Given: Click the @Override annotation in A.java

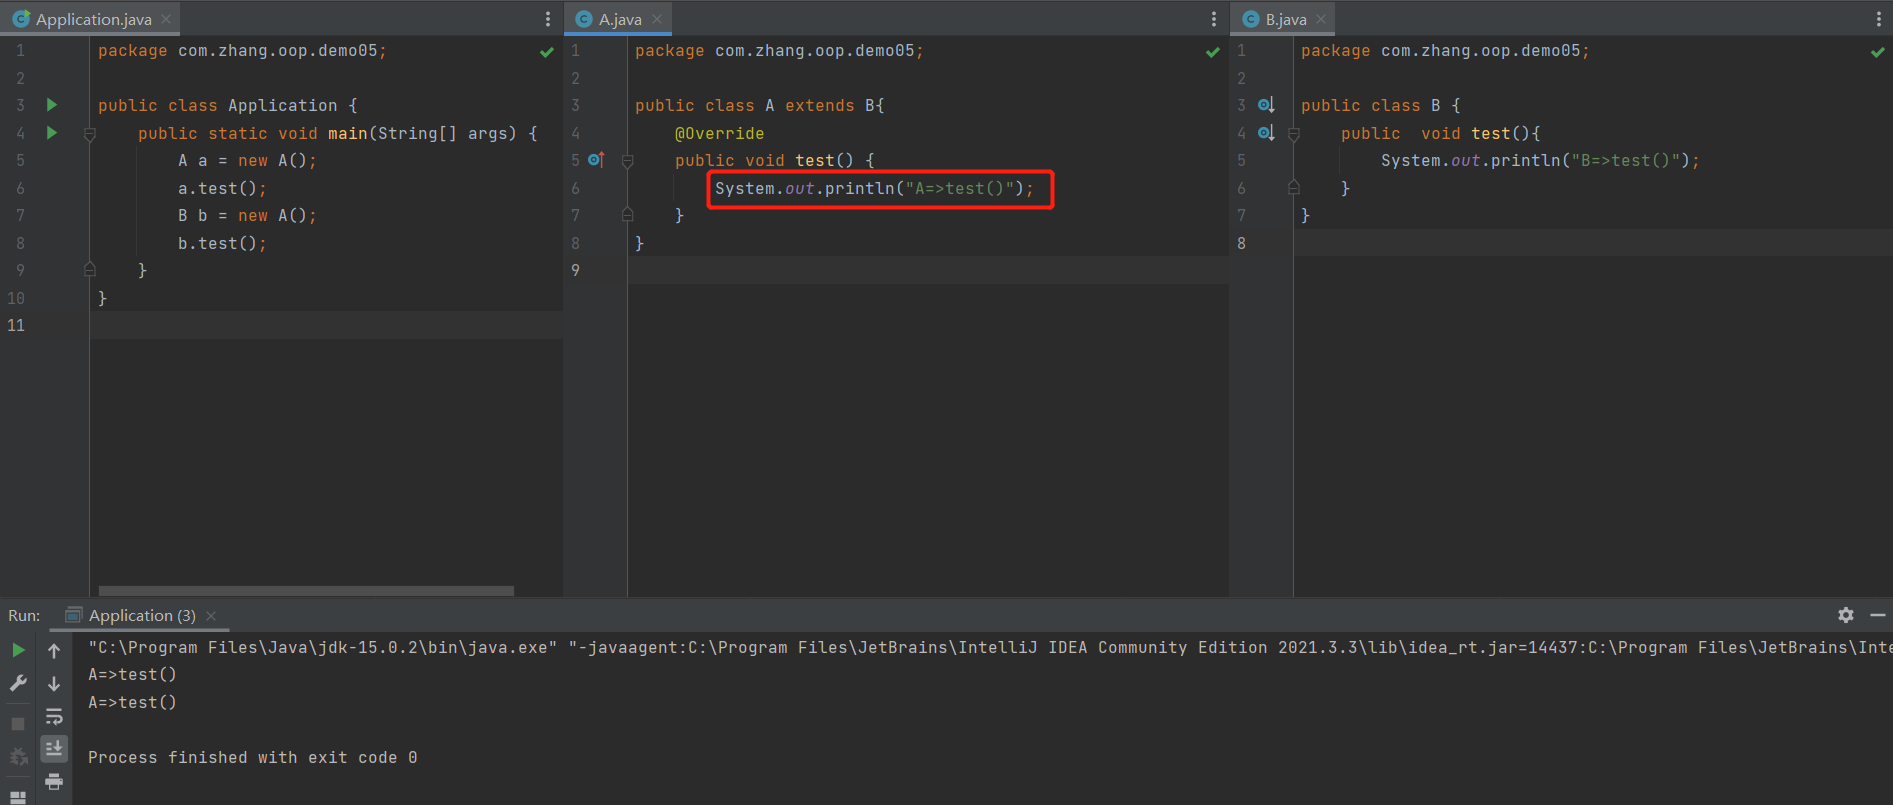Looking at the screenshot, I should pos(719,134).
